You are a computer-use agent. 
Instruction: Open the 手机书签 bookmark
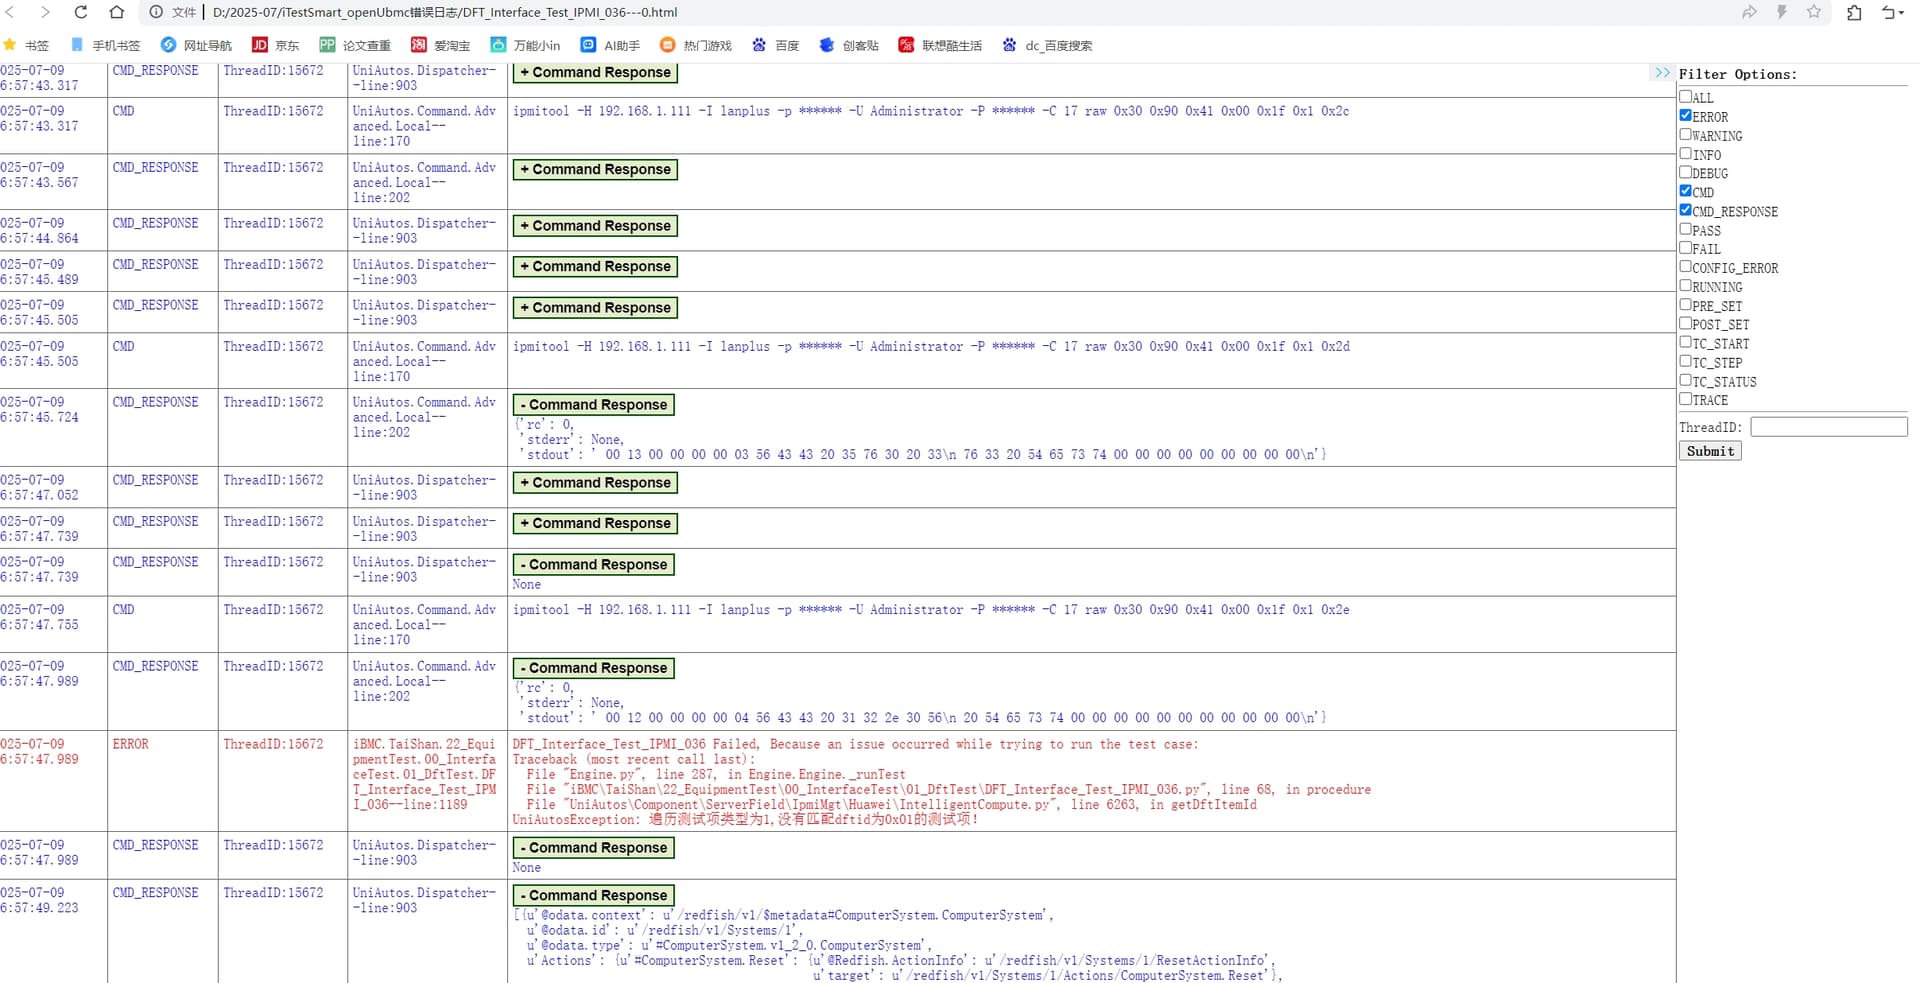tap(106, 45)
